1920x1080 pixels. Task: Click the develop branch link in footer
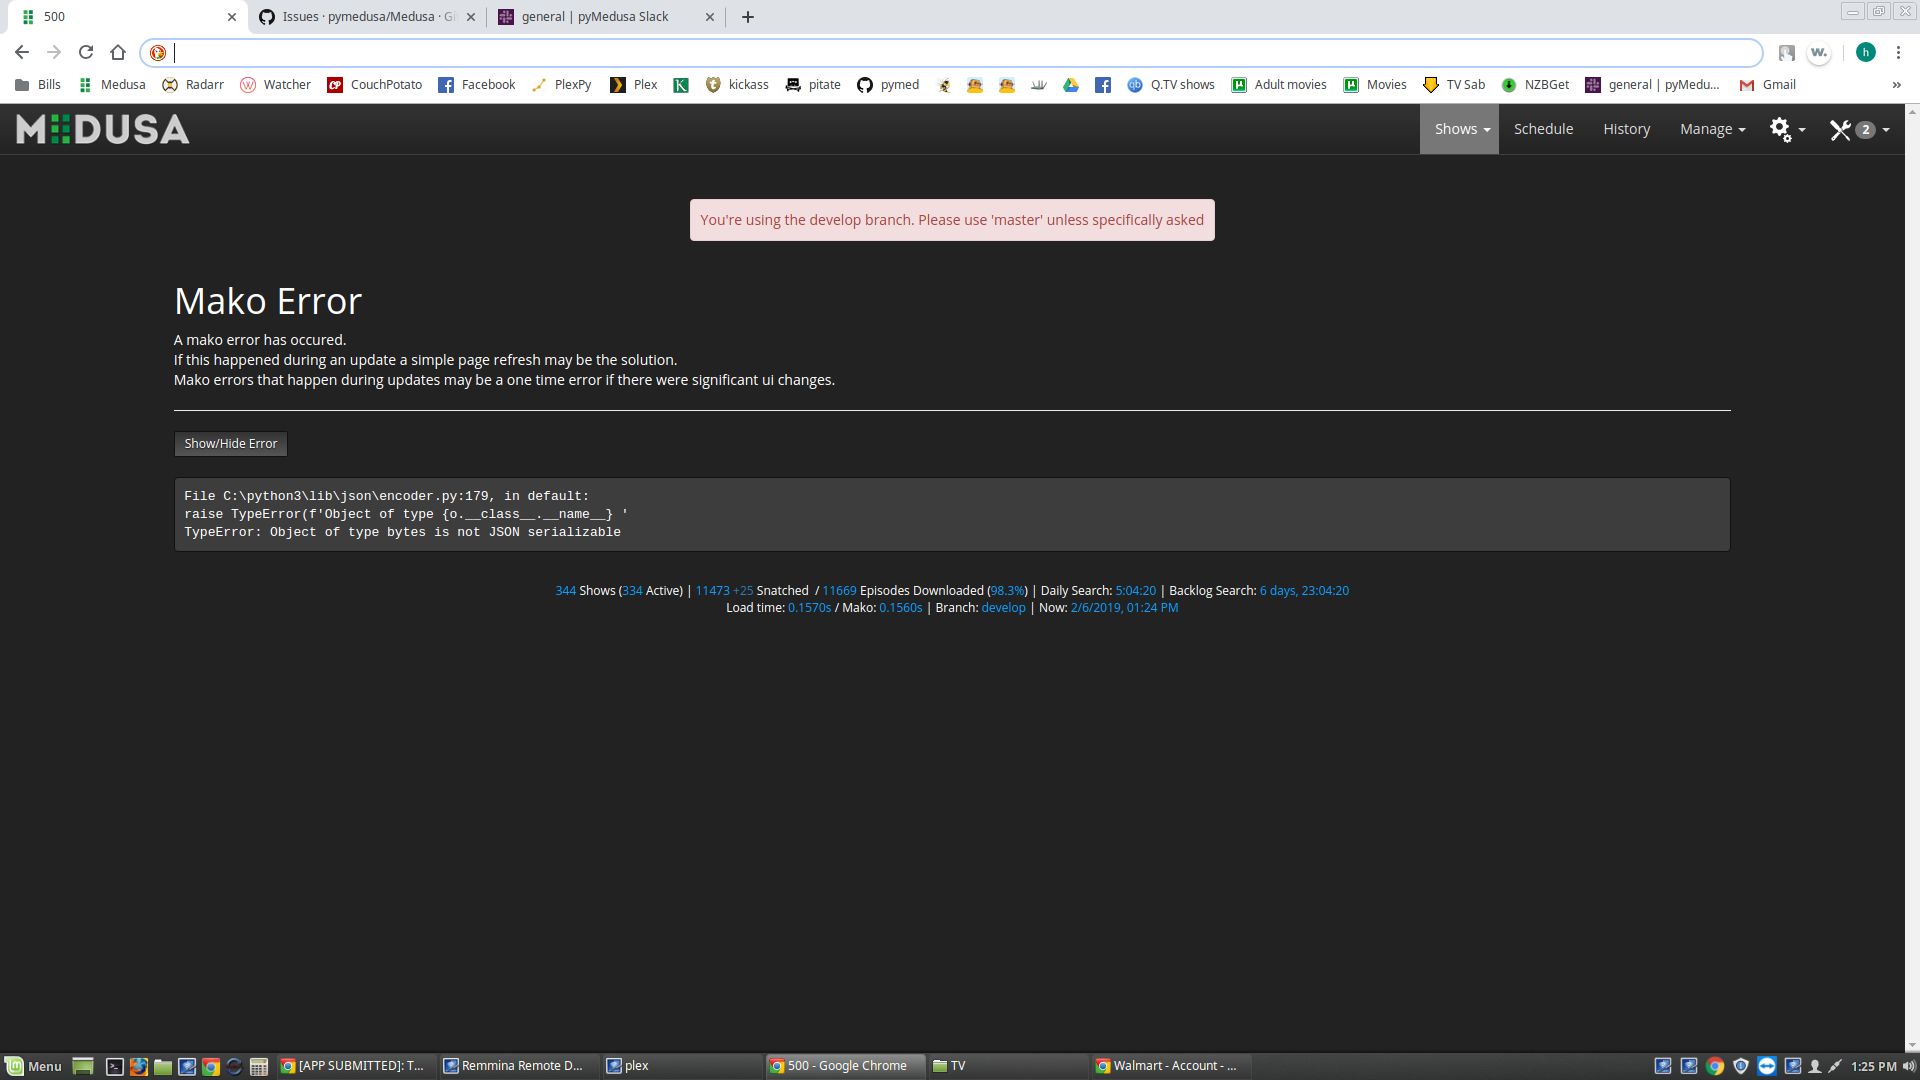click(x=1003, y=607)
